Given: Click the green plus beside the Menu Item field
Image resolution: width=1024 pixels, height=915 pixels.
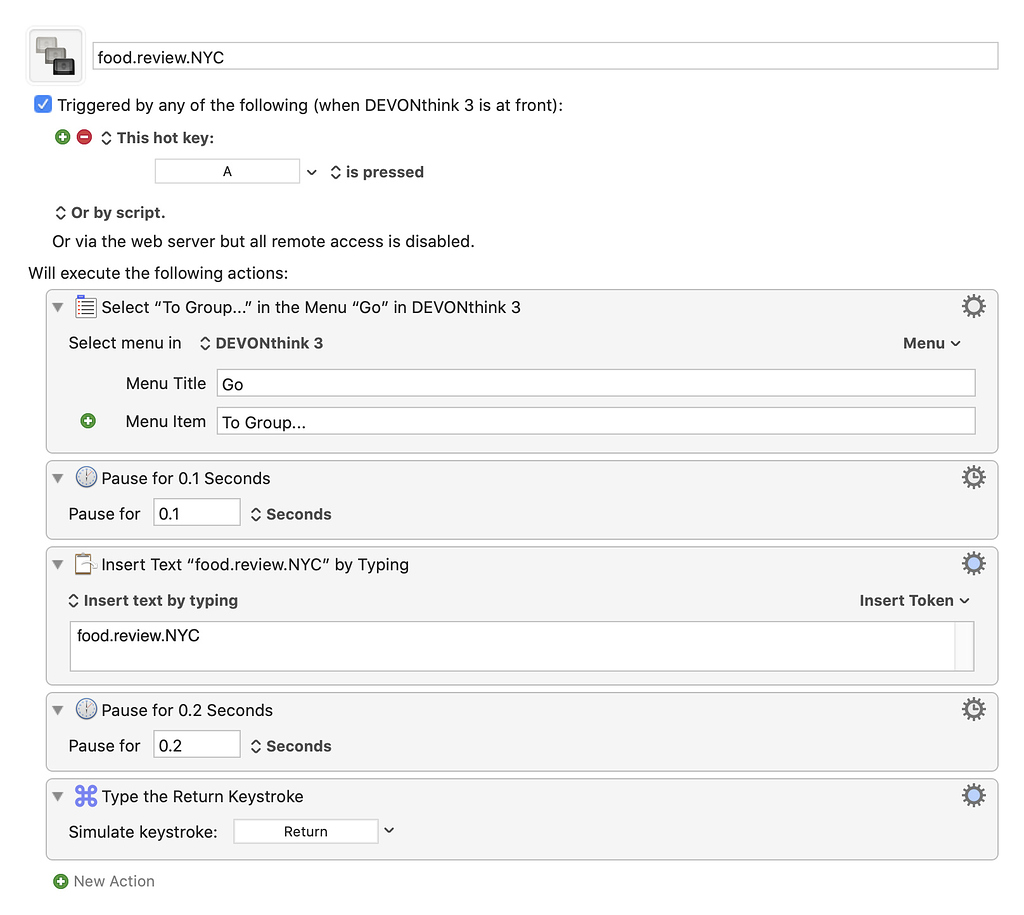Looking at the screenshot, I should [x=88, y=420].
